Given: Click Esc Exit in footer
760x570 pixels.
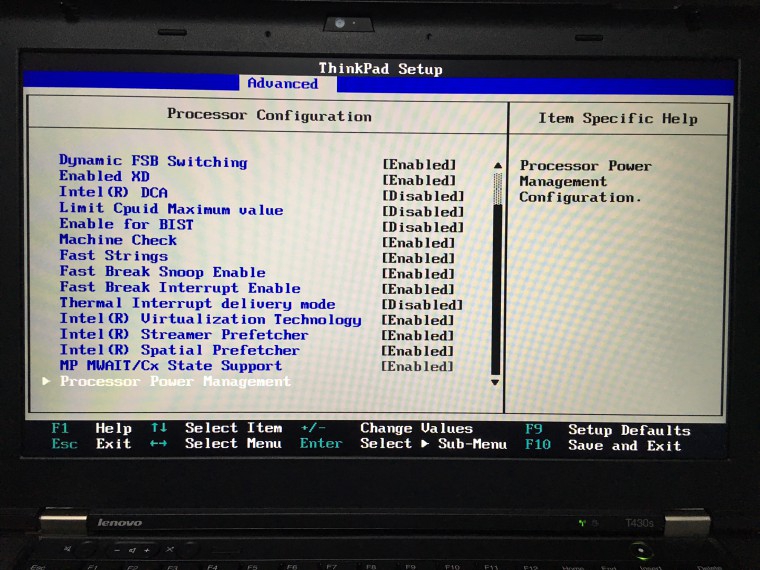Looking at the screenshot, I should point(92,444).
